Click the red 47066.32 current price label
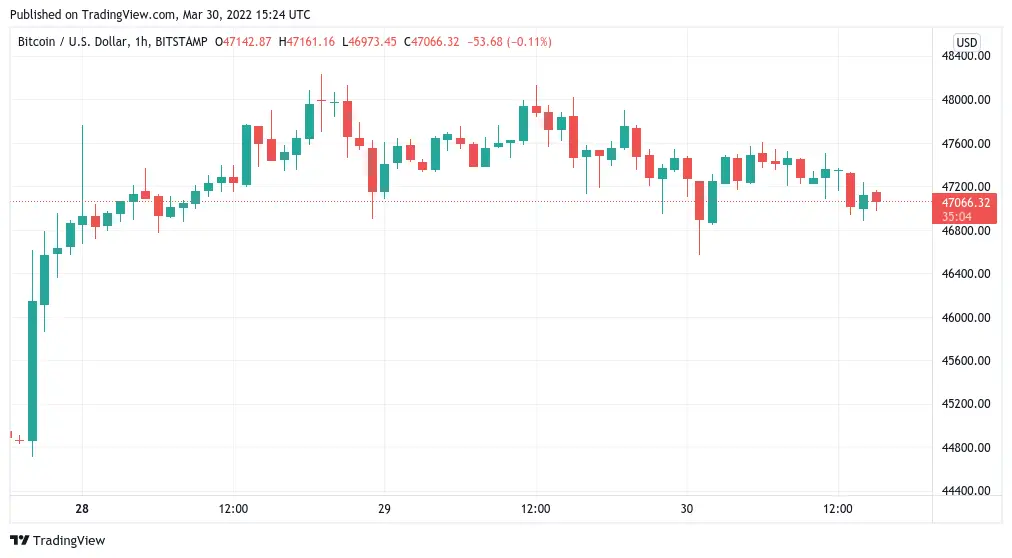 point(965,203)
